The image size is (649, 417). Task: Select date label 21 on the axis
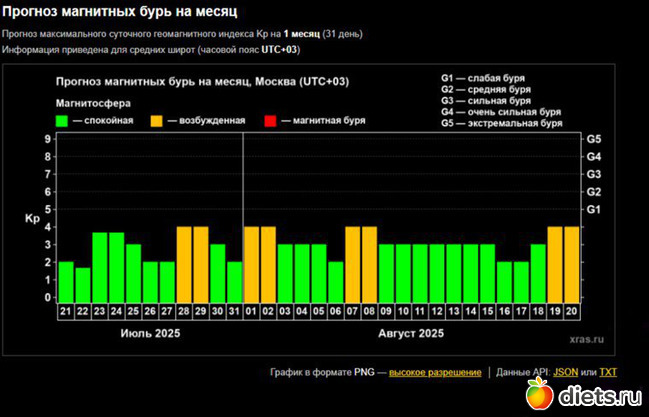[x=66, y=312]
